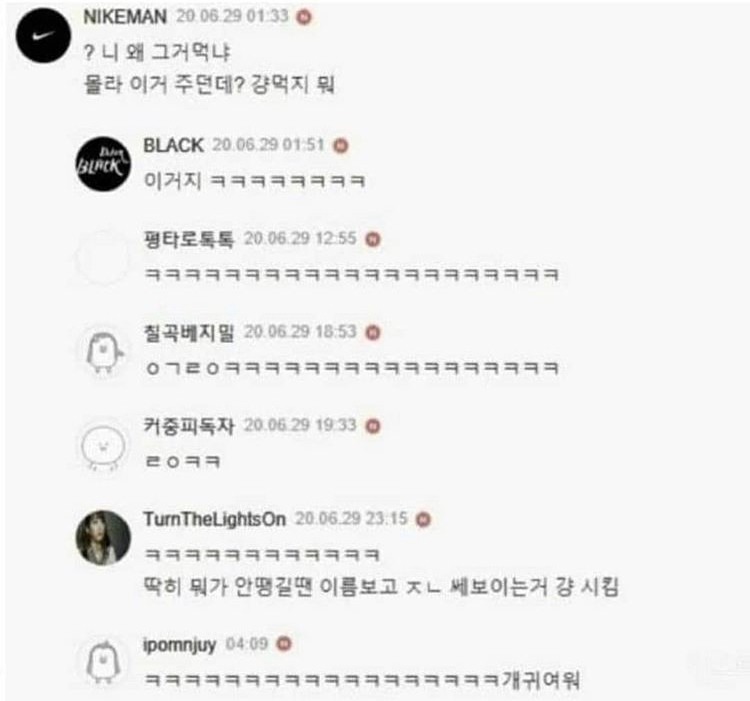
Task: Click the red badge beside ipomnjuy's 04:09 time
Action: click(284, 644)
